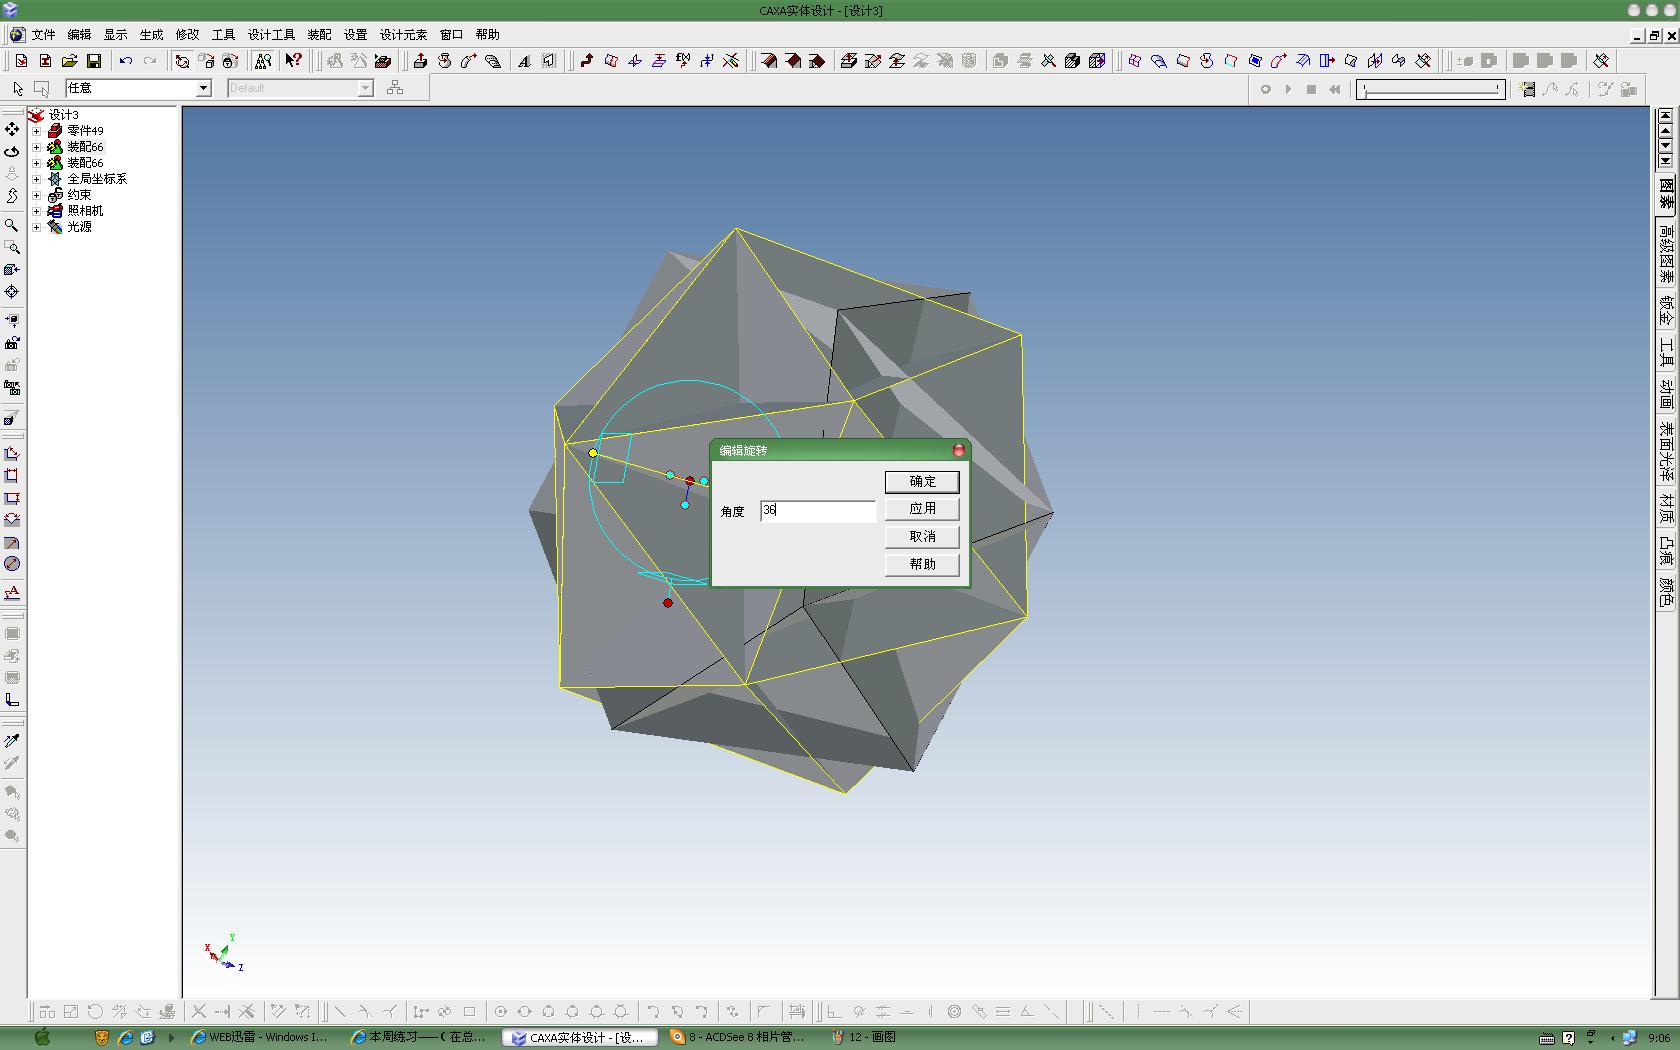The height and width of the screenshot is (1050, 1680).
Task: Click the orbit rotate camera icon
Action: [x=12, y=152]
